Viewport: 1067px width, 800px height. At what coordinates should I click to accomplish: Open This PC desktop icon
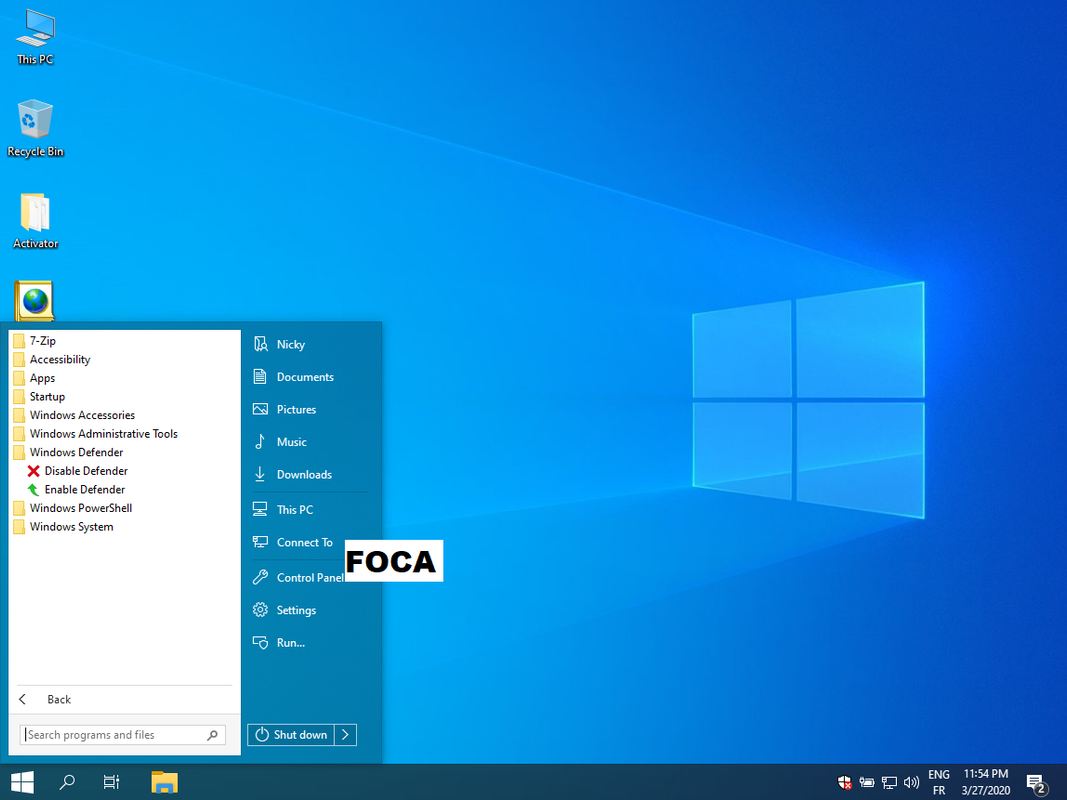click(x=35, y=38)
